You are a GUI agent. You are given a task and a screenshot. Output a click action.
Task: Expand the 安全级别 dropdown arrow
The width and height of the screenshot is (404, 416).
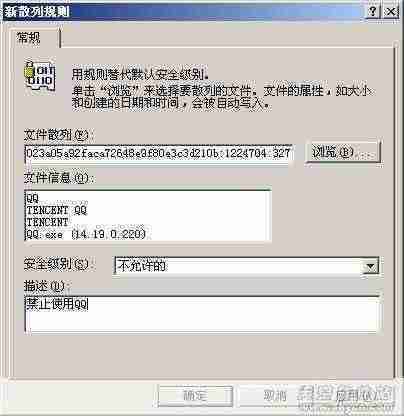(x=370, y=266)
